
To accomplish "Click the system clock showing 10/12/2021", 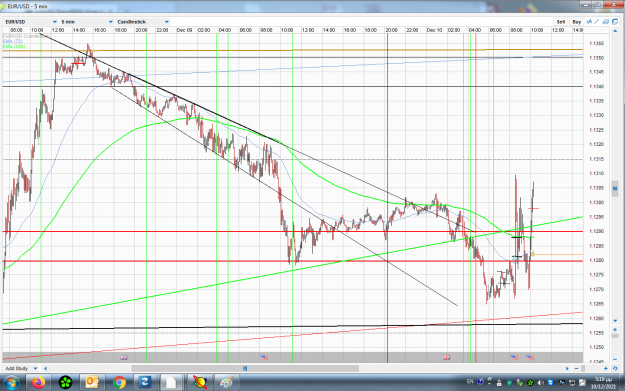I will pos(603,383).
